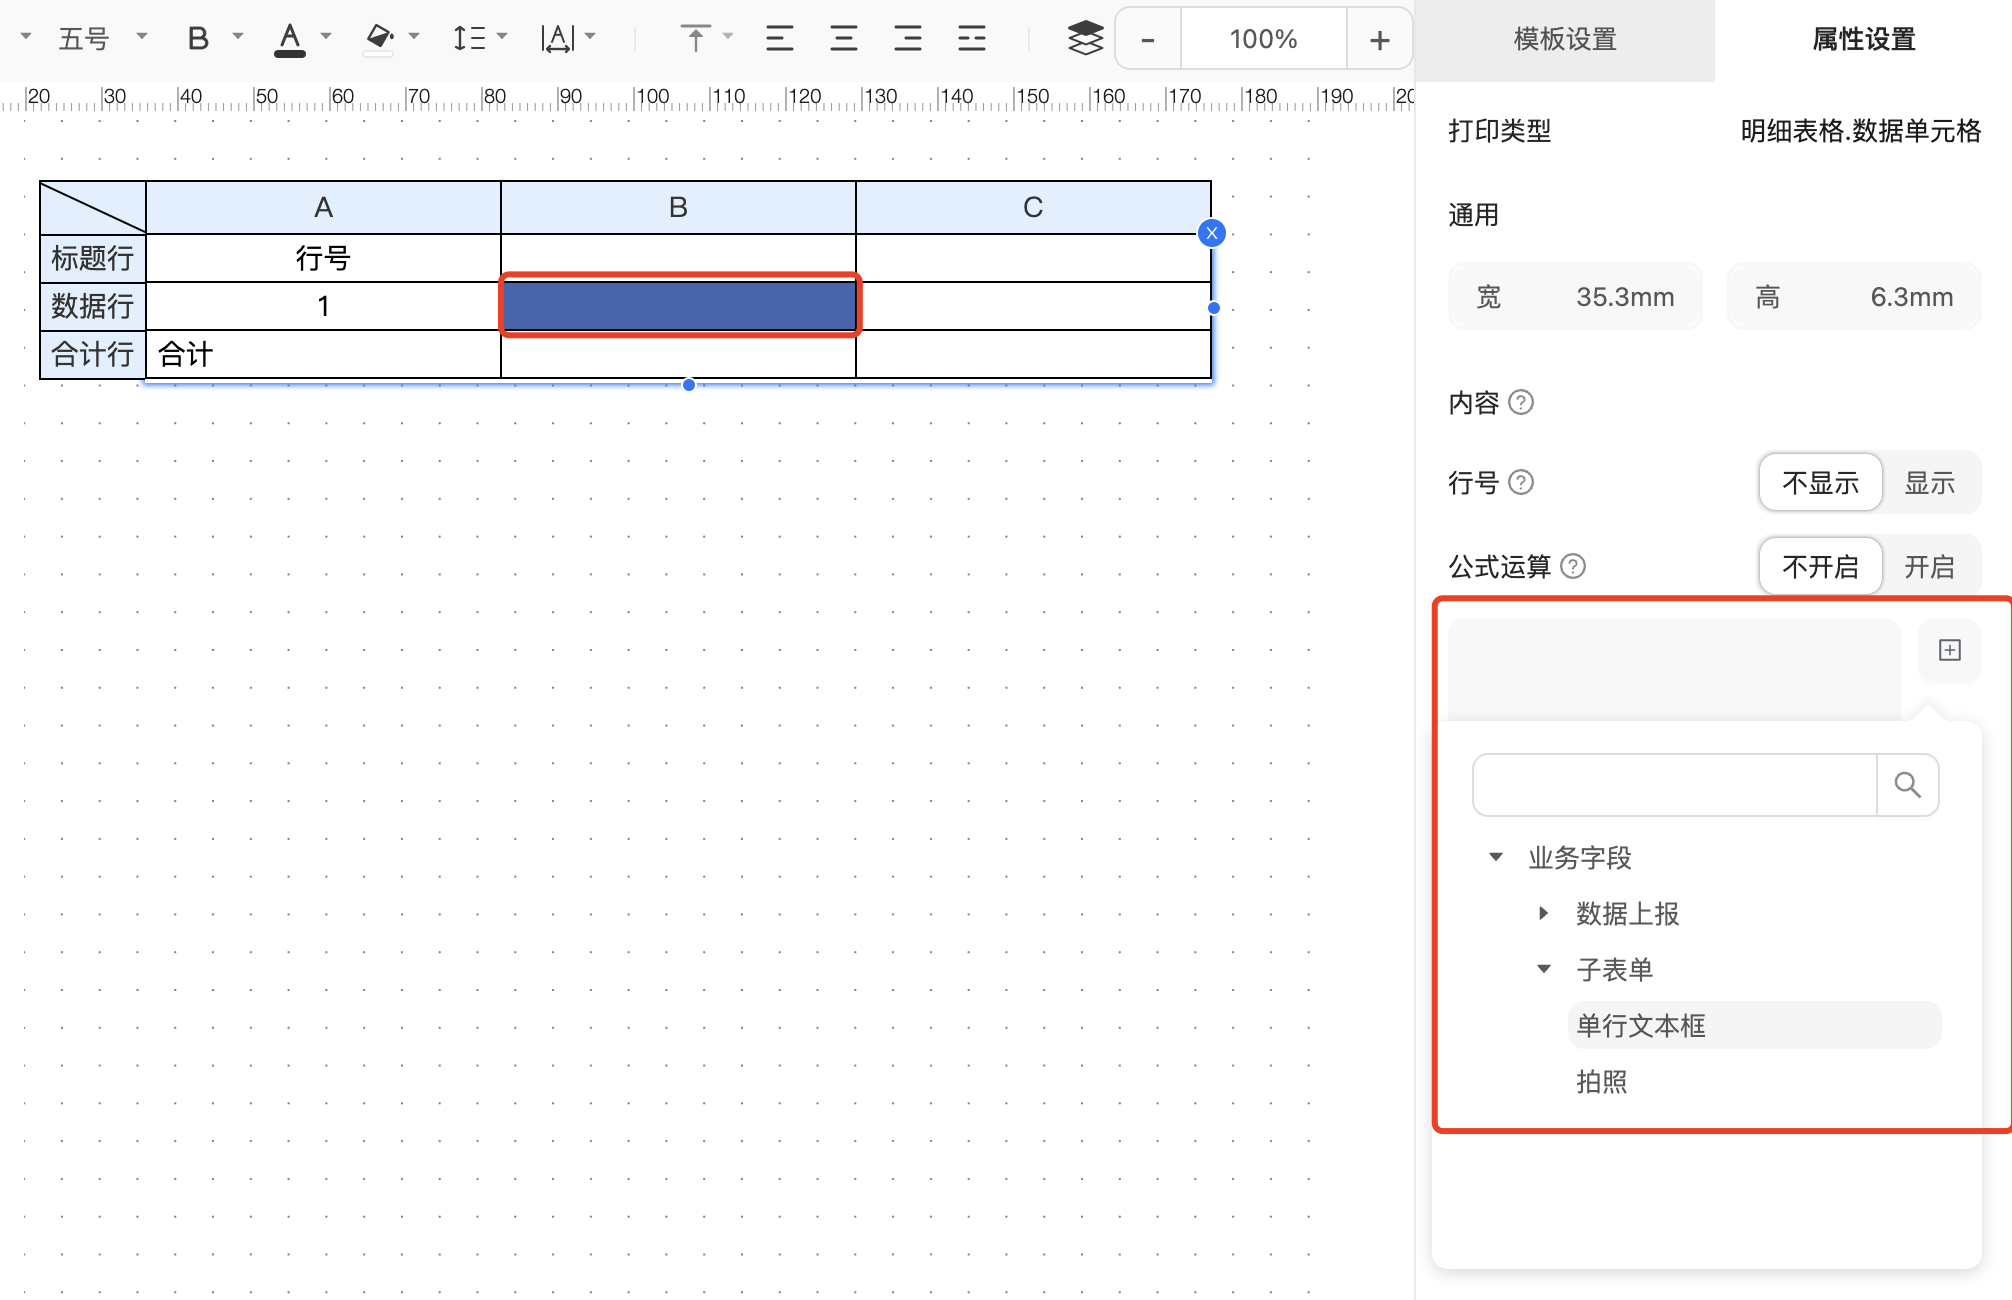
Task: Open line spacing options icon
Action: 469,39
